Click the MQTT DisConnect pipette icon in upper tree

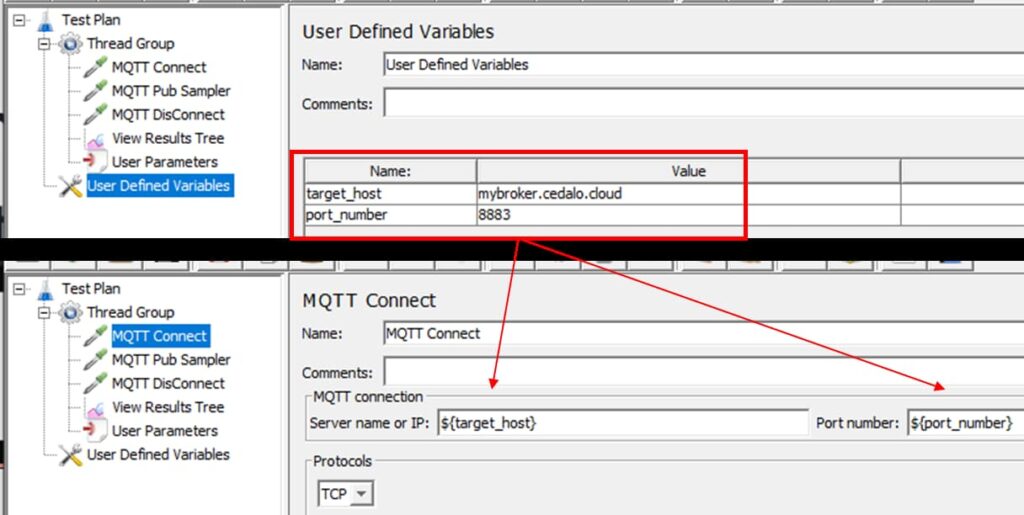tap(95, 114)
